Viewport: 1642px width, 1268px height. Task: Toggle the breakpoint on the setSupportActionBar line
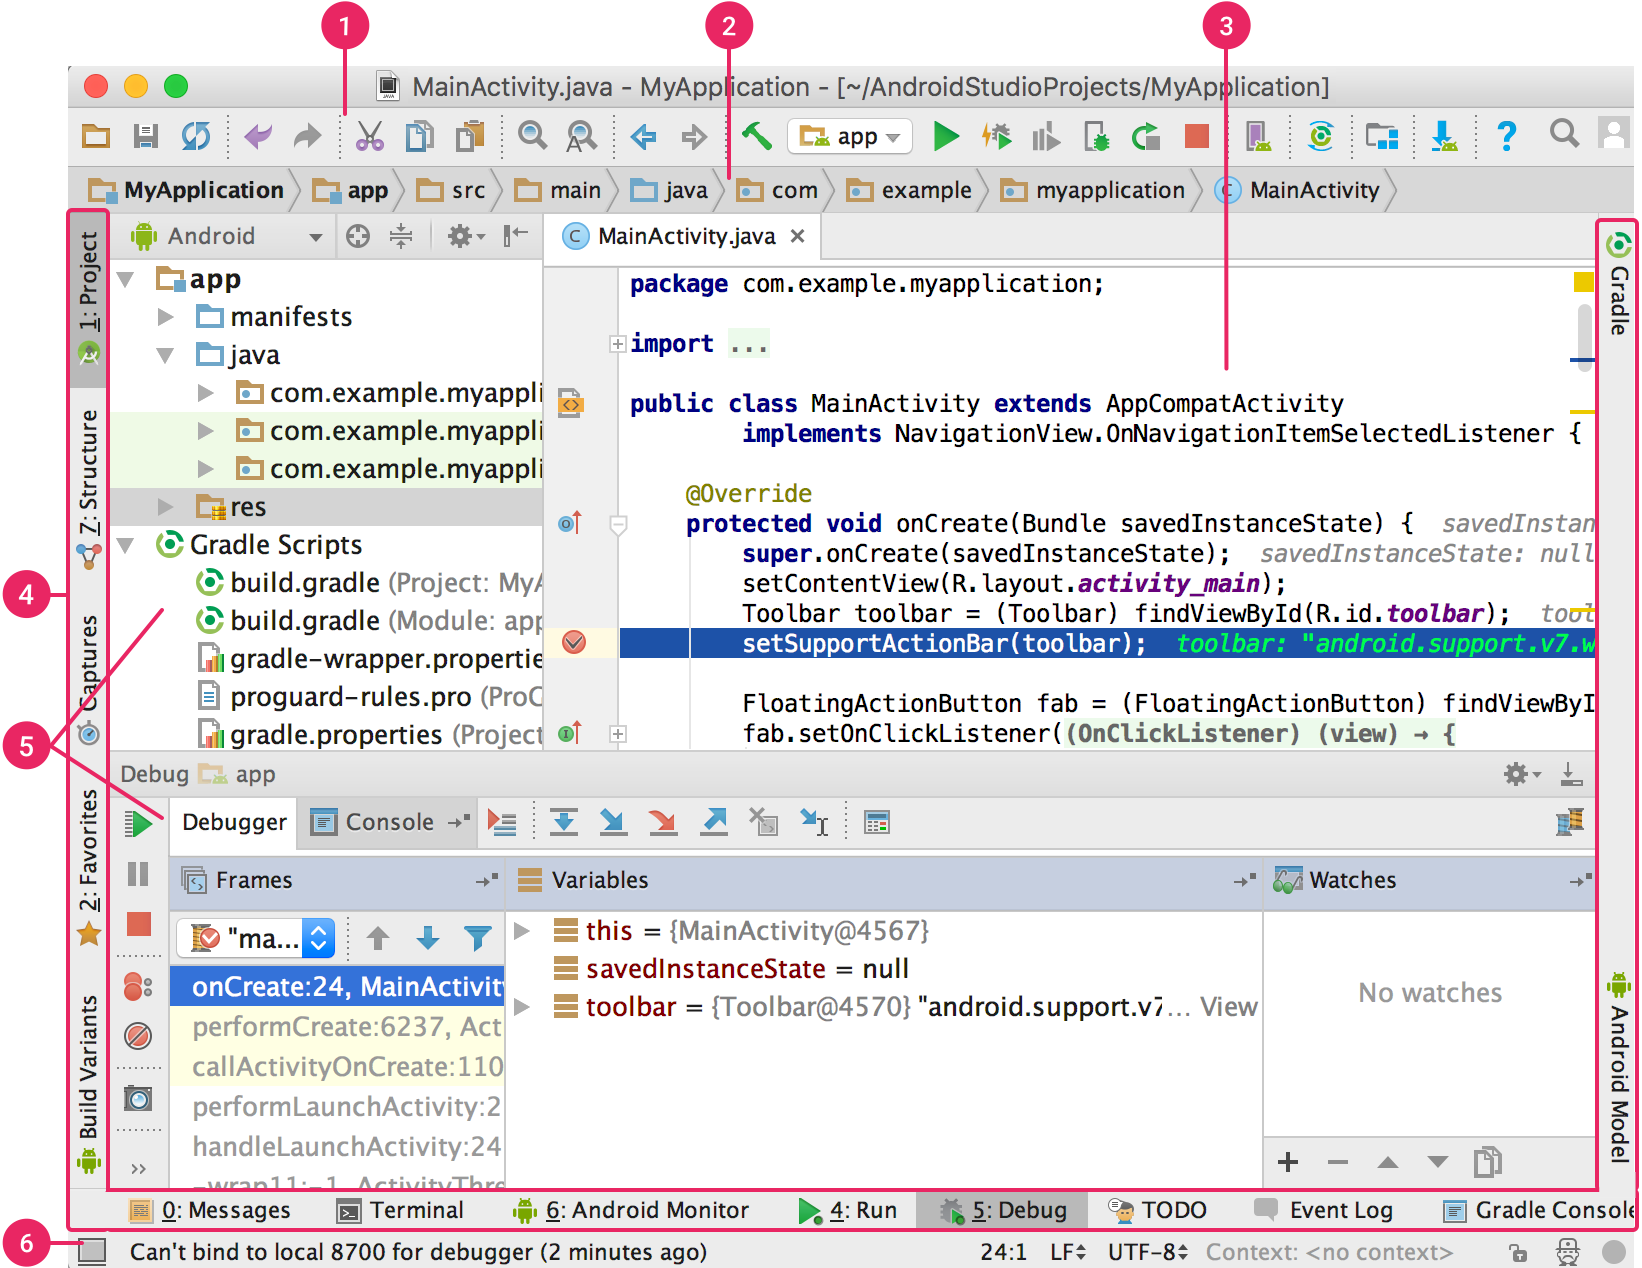click(x=575, y=644)
